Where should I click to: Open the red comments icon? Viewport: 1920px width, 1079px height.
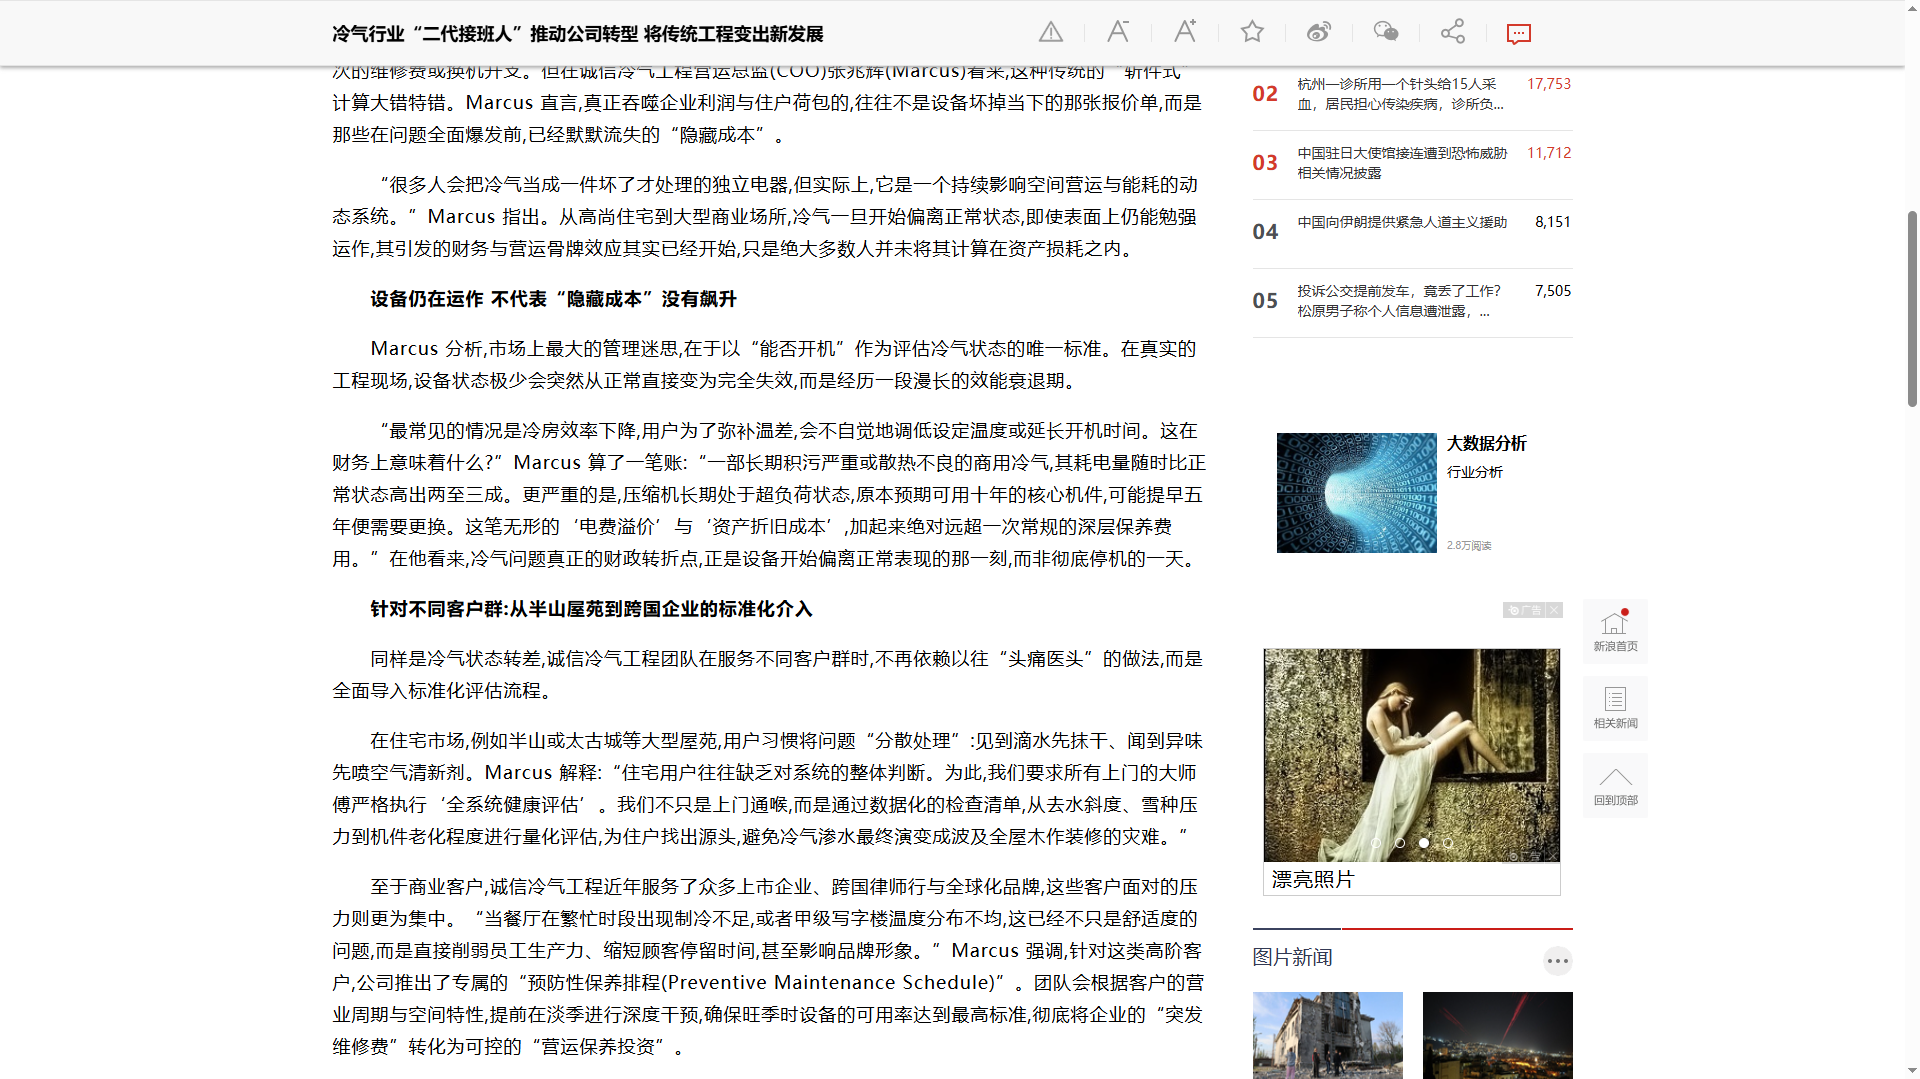tap(1519, 34)
